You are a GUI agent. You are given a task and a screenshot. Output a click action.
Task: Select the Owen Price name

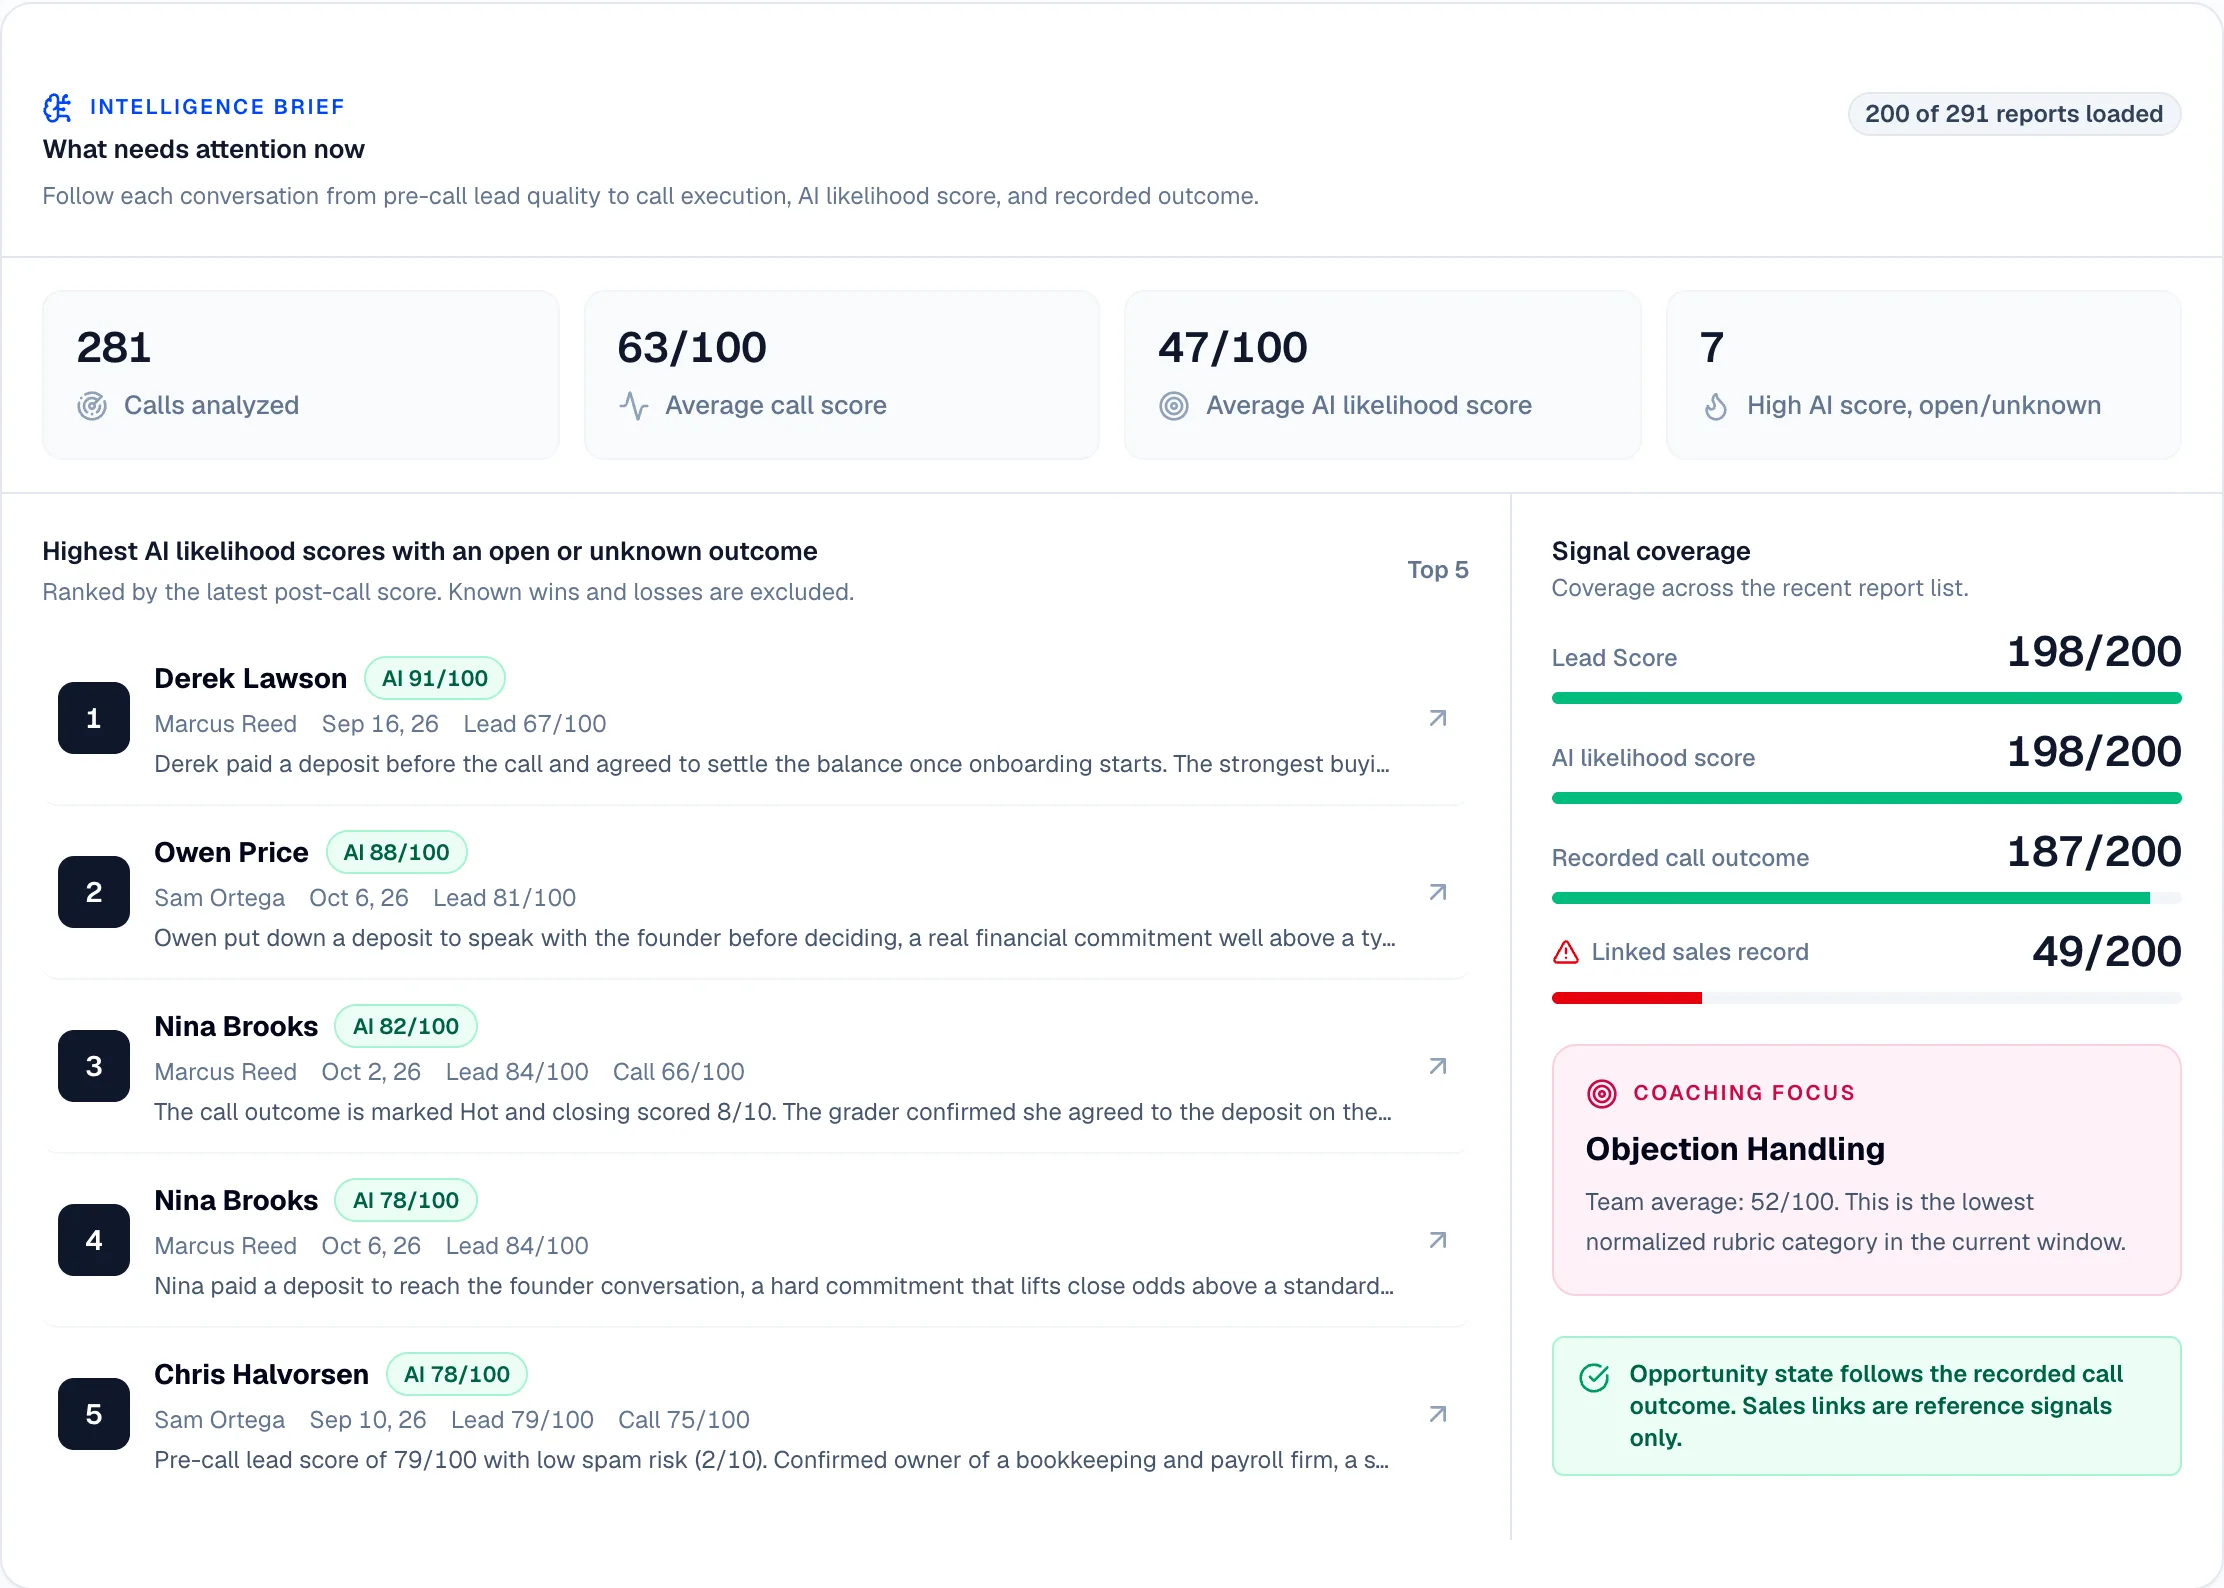click(x=232, y=852)
